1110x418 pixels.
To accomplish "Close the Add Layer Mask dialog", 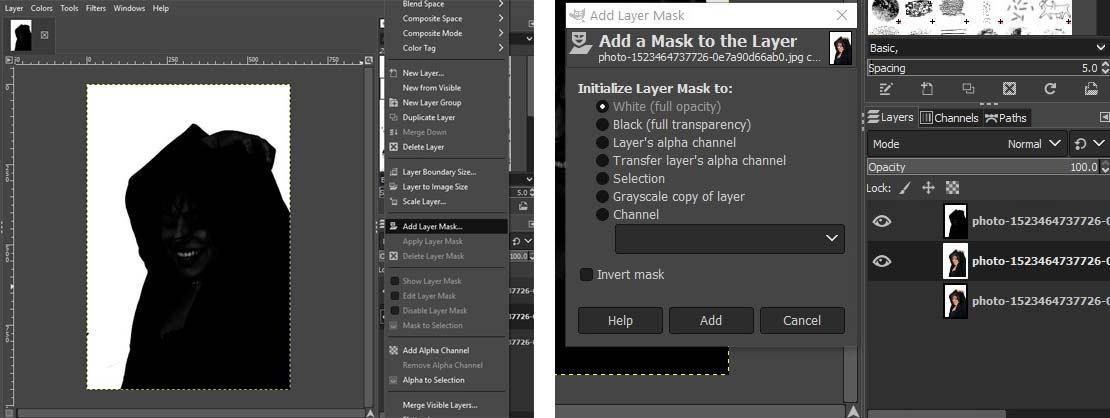I will pos(842,16).
